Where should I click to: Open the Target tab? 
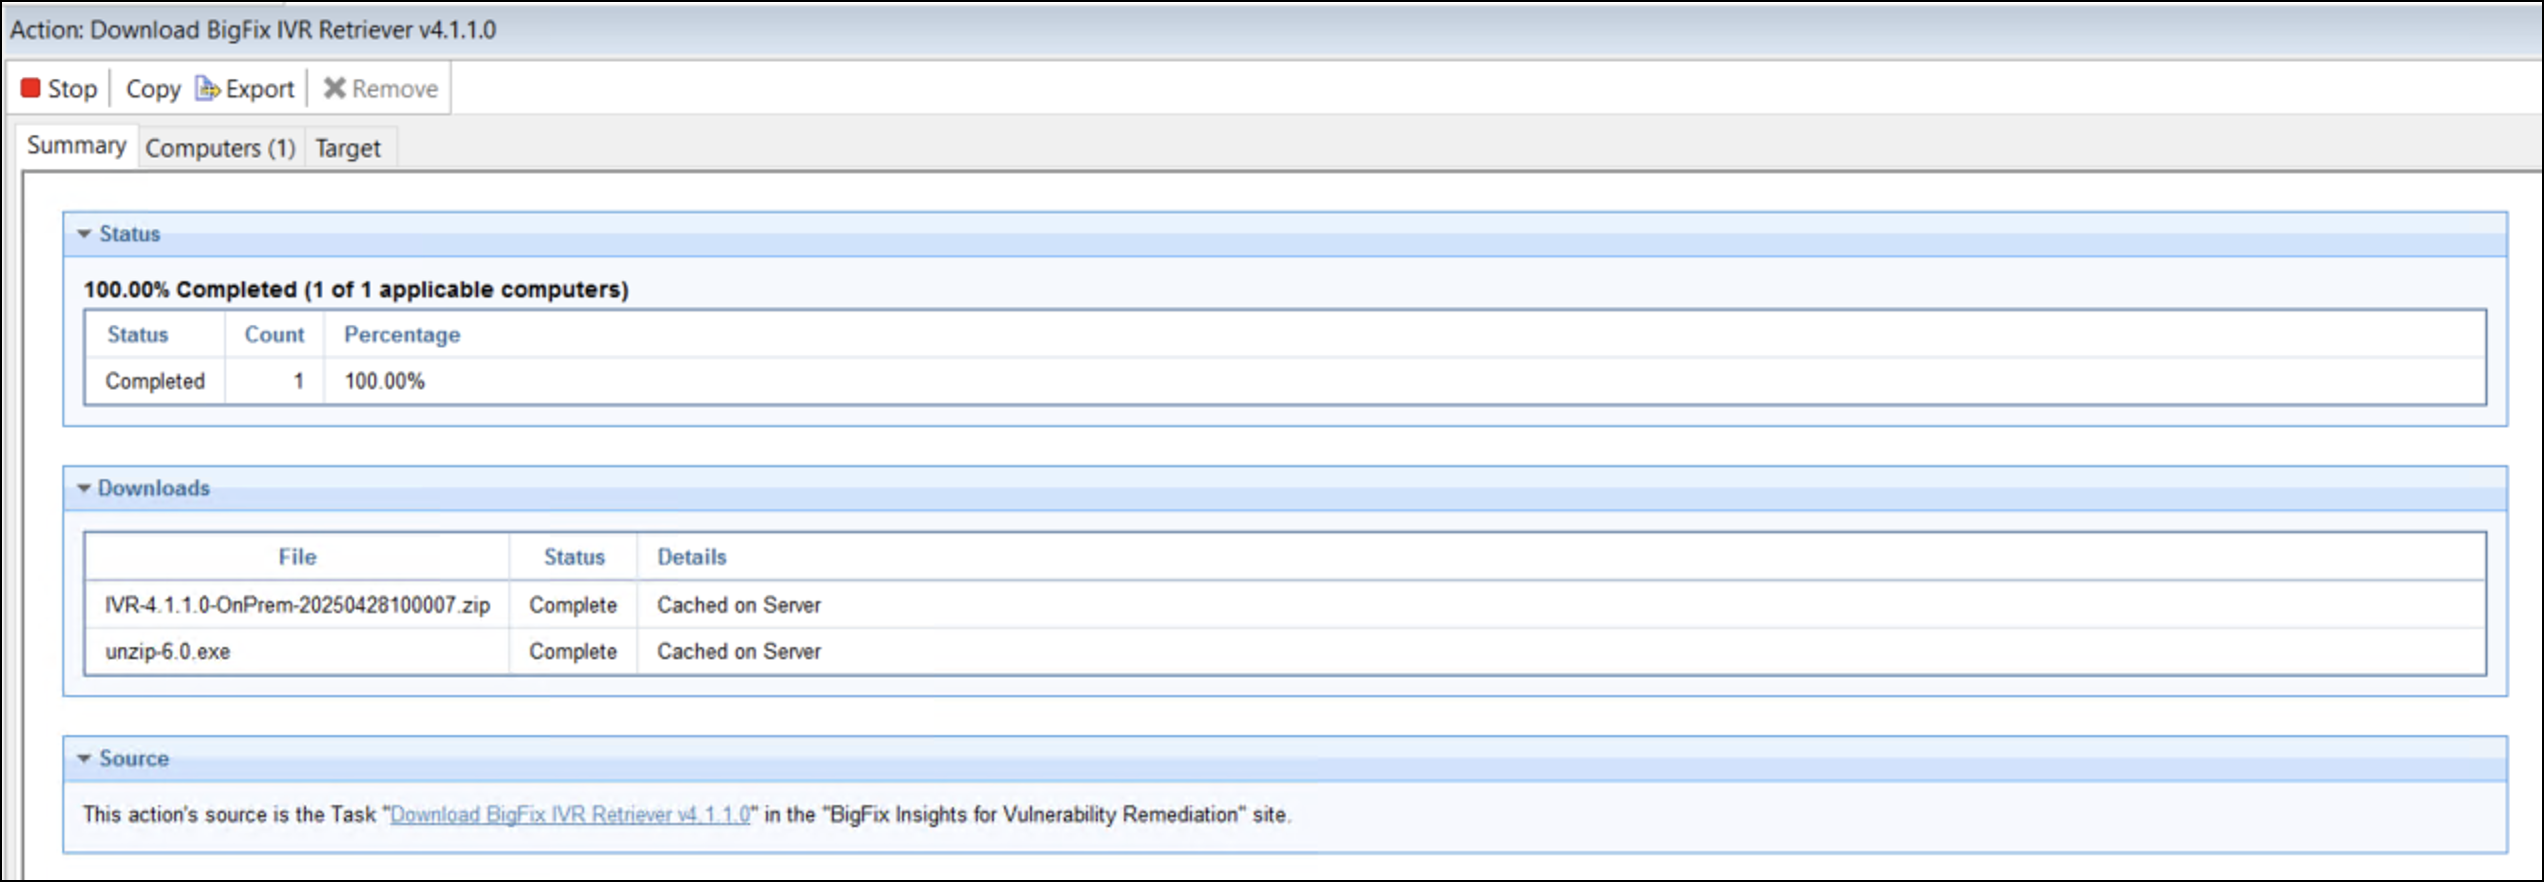click(x=347, y=148)
